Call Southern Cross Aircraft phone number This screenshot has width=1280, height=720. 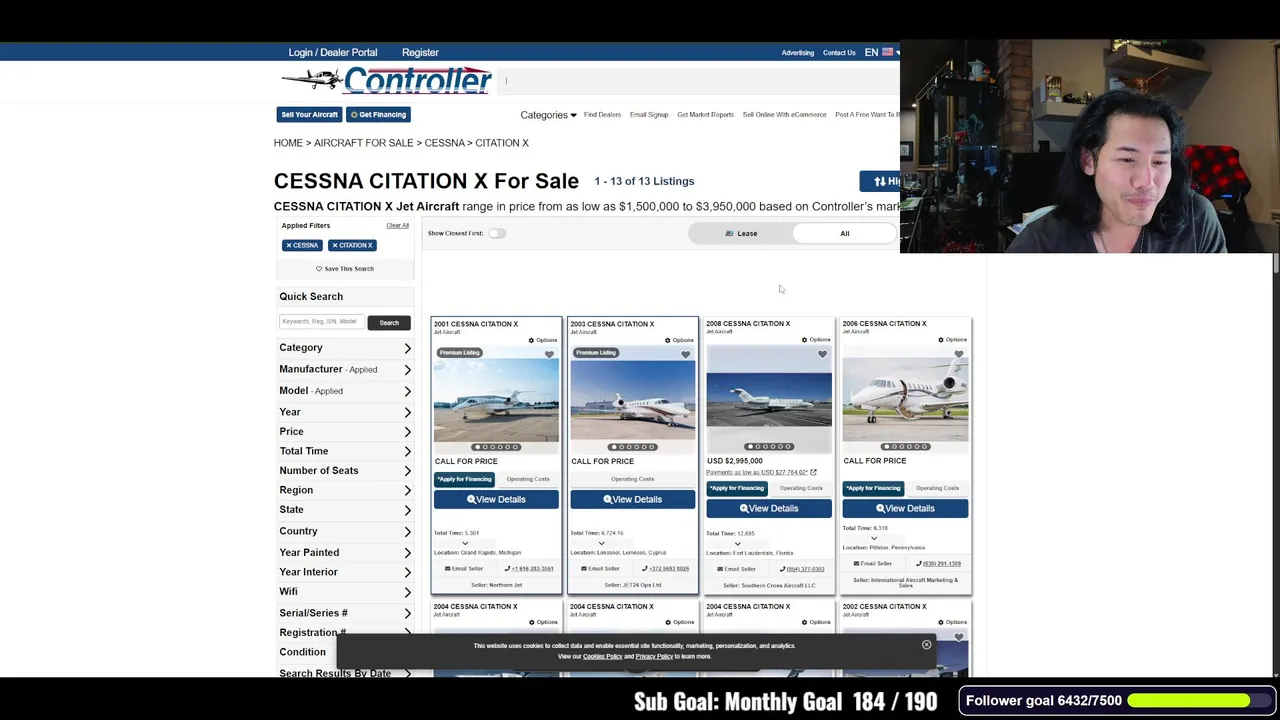[x=802, y=569]
